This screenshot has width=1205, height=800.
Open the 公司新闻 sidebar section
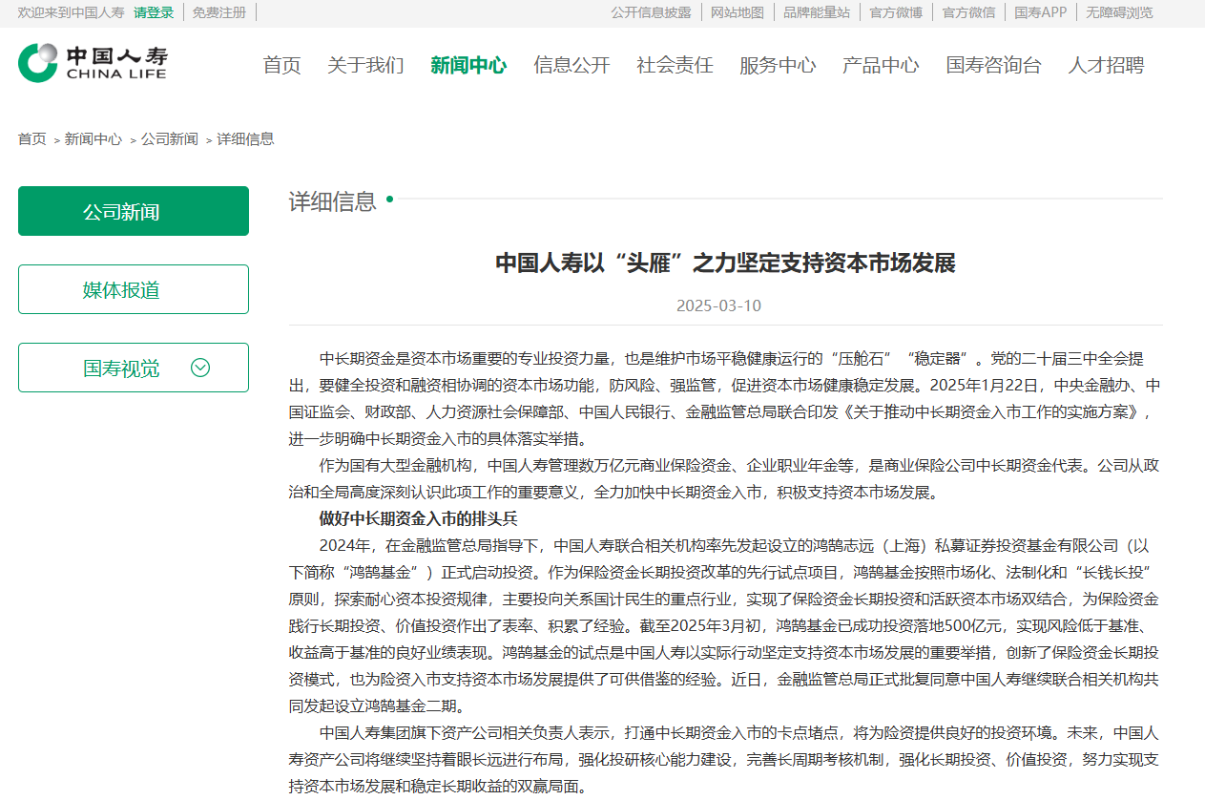click(133, 212)
